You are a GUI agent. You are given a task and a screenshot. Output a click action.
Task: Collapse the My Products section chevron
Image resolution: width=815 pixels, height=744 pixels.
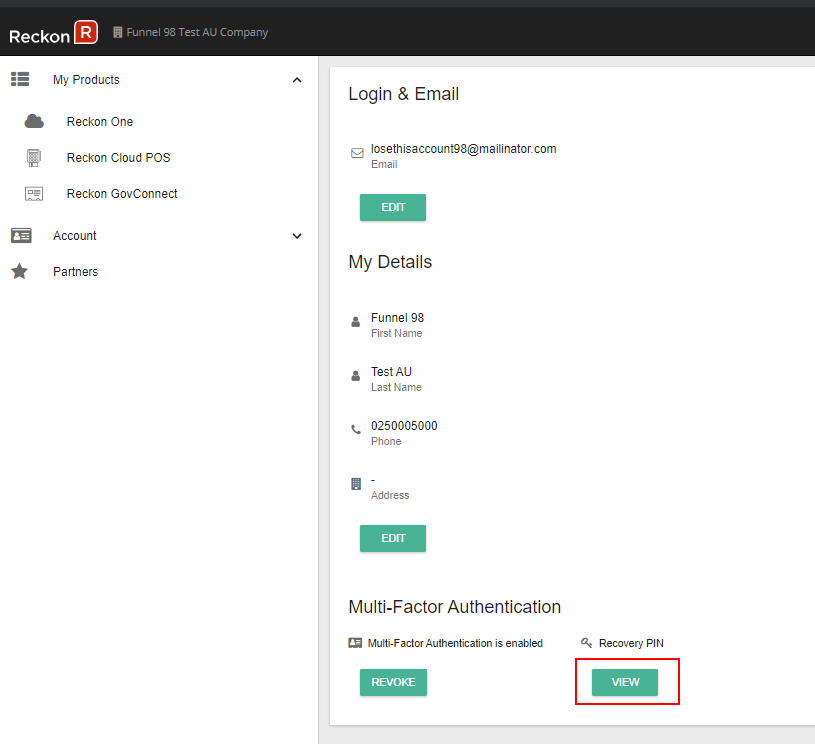(297, 80)
